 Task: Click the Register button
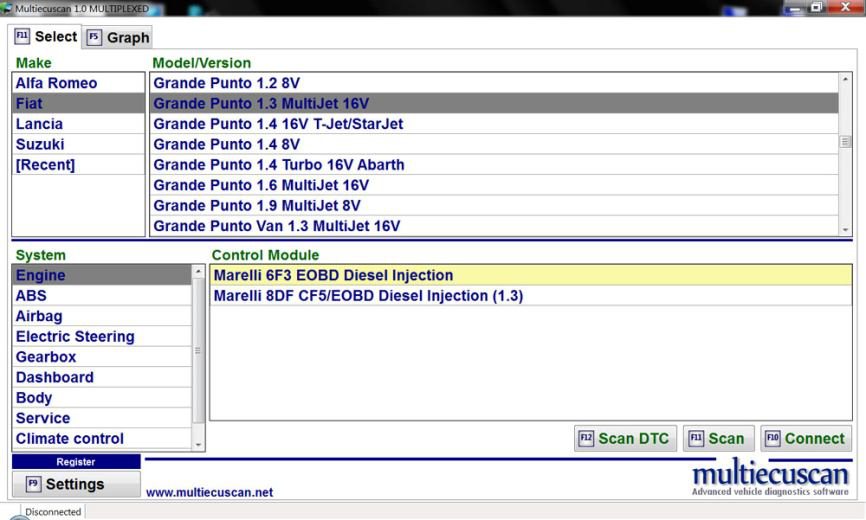tap(76, 462)
